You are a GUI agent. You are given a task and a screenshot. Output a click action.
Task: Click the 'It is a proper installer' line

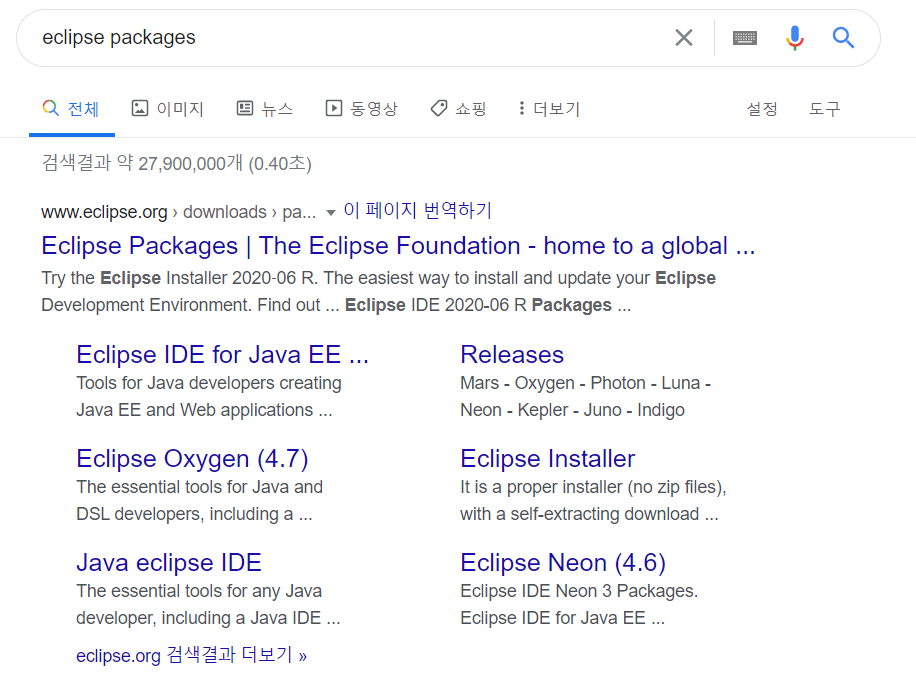(x=593, y=487)
